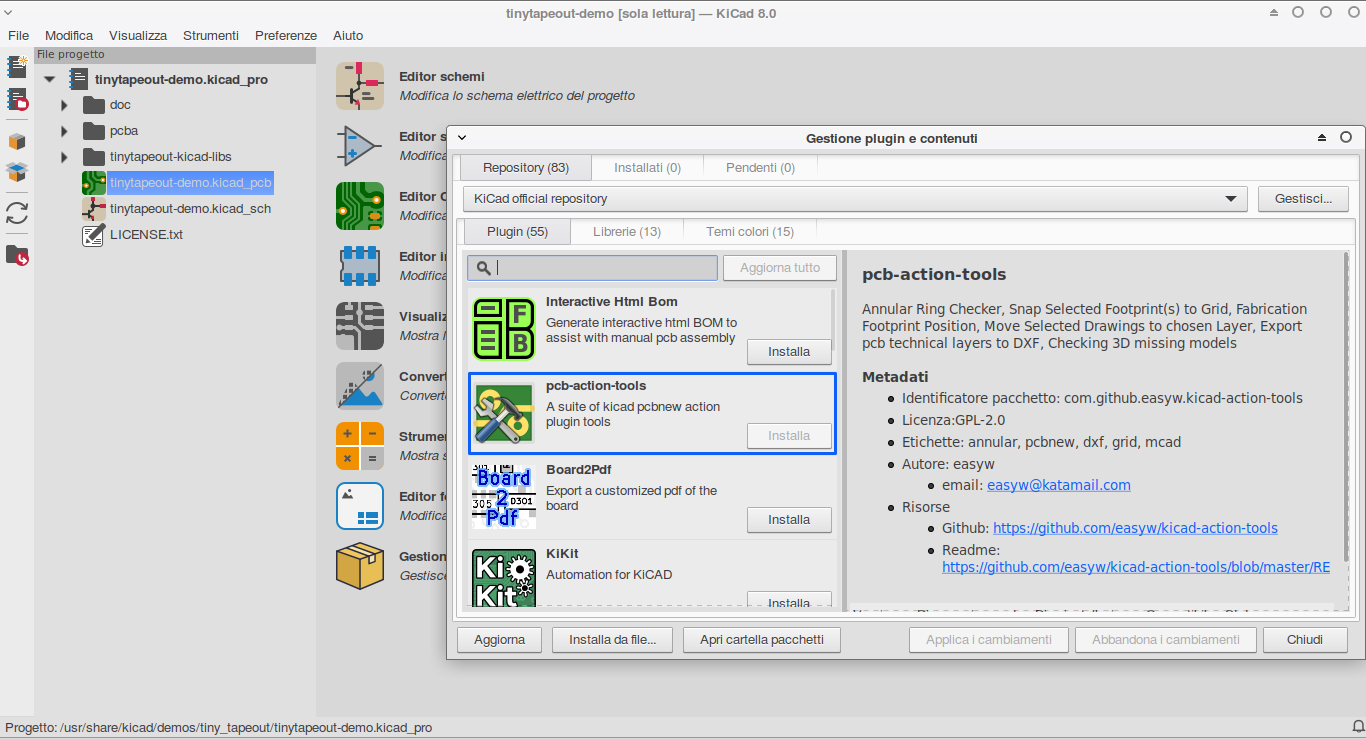Launch the orange calculator tools icon
The height and width of the screenshot is (739, 1366).
(360, 446)
